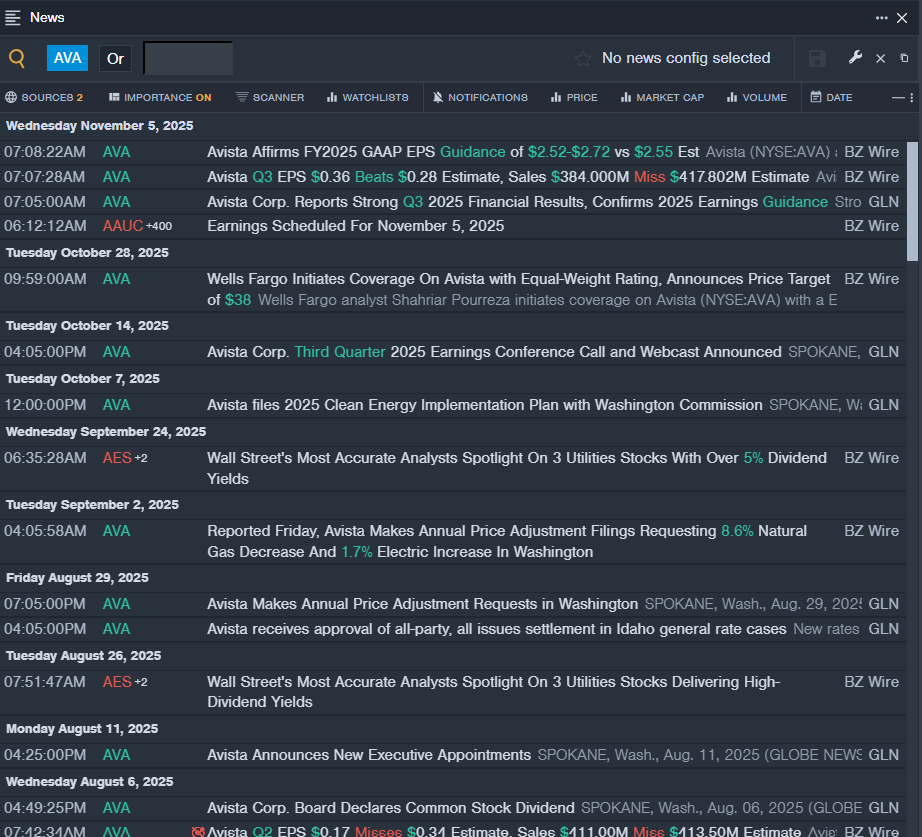Toggle the Notifications filter
This screenshot has height=837, width=922.
(480, 97)
